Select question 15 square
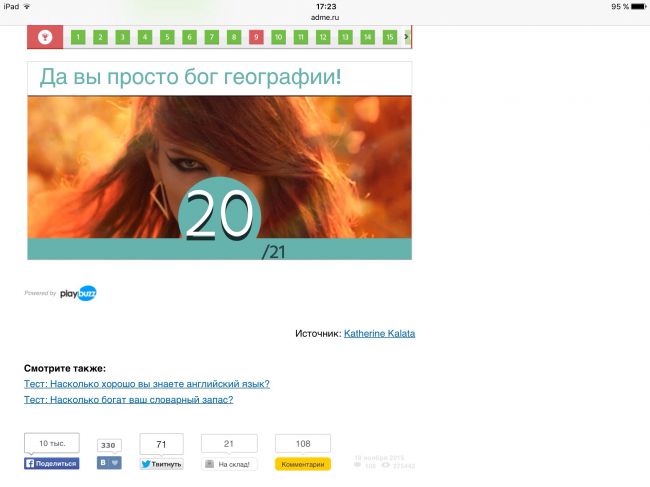Image resolution: width=650 pixels, height=487 pixels. [389, 37]
